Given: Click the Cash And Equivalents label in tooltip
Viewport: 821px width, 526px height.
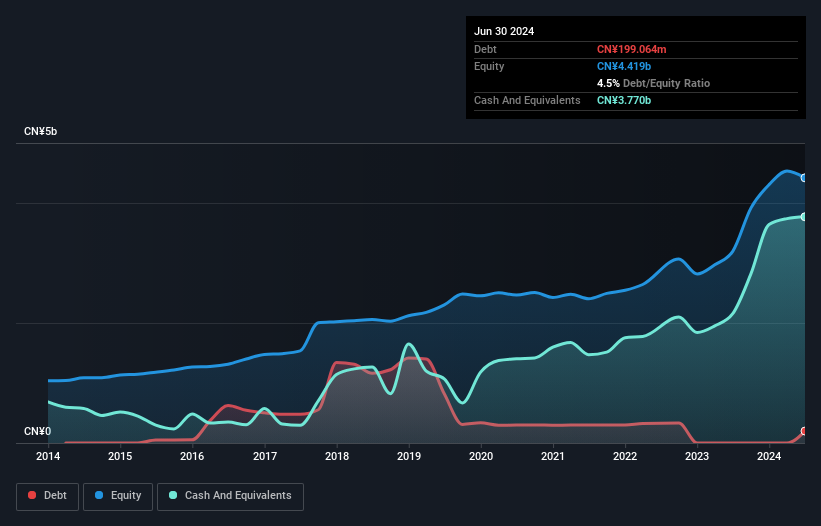Looking at the screenshot, I should pyautogui.click(x=527, y=100).
